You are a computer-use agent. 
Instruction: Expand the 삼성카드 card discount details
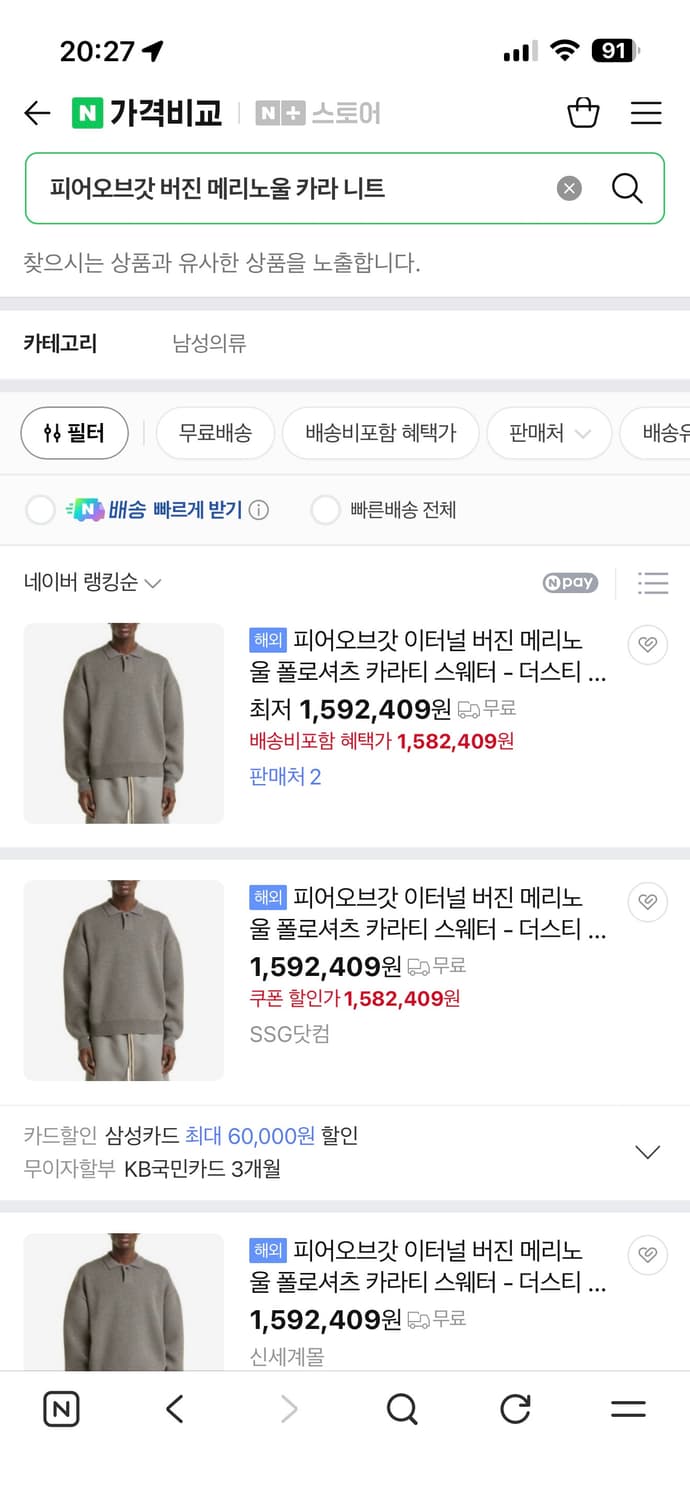(x=646, y=1151)
